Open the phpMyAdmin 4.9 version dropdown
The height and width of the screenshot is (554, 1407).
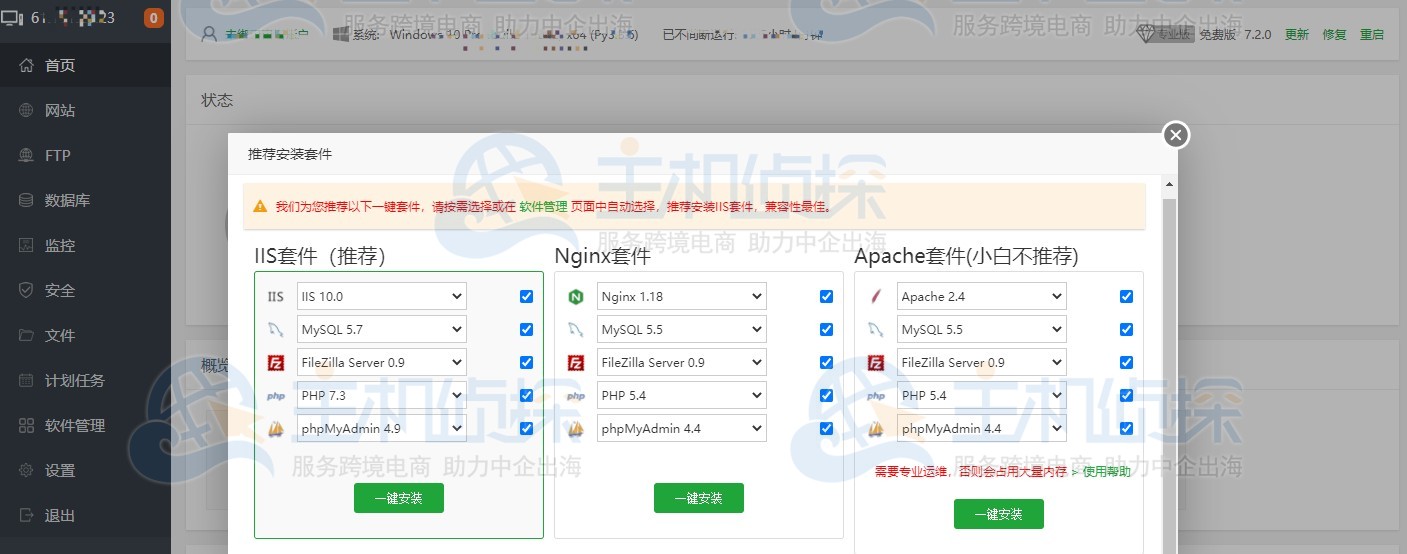382,428
